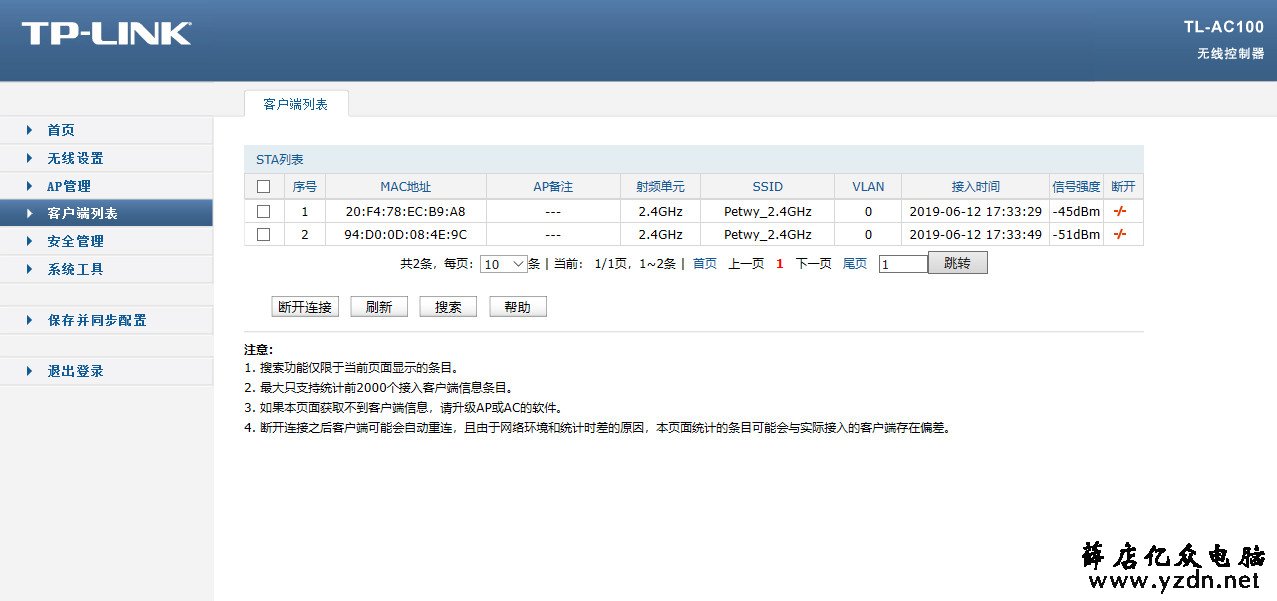Click the 无线控制器 label under the model name
The width and height of the screenshot is (1277, 601).
pos(1231,53)
